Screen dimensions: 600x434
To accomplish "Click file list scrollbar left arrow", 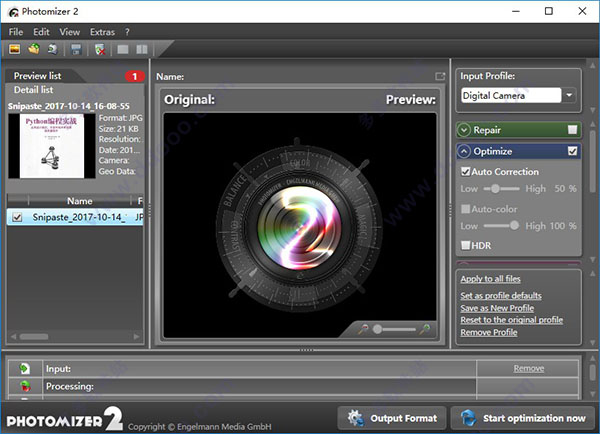I will coord(13,337).
